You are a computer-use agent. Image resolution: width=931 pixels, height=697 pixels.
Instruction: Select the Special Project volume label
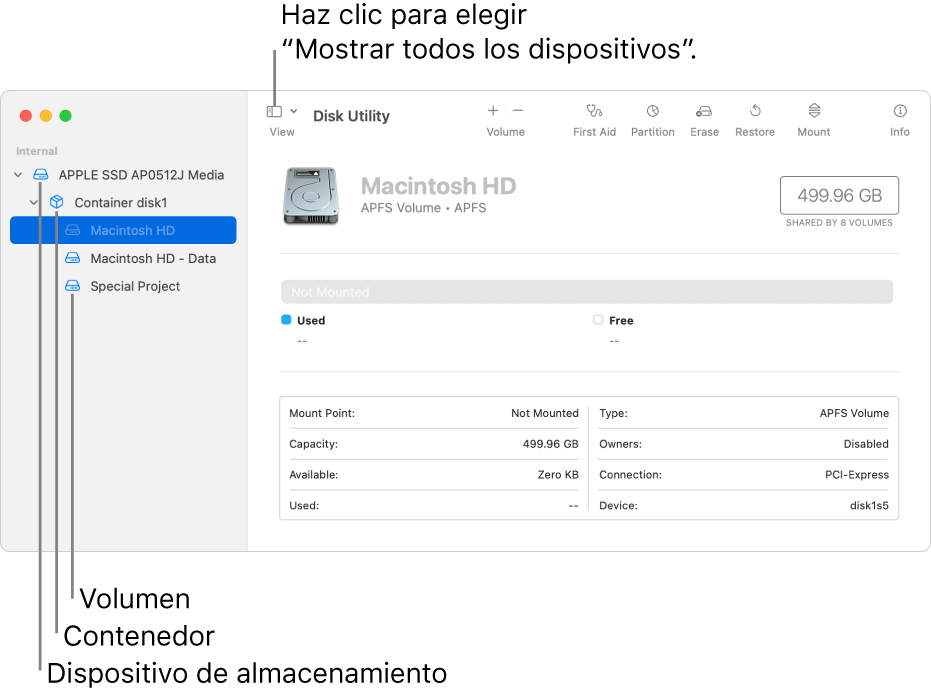point(135,286)
